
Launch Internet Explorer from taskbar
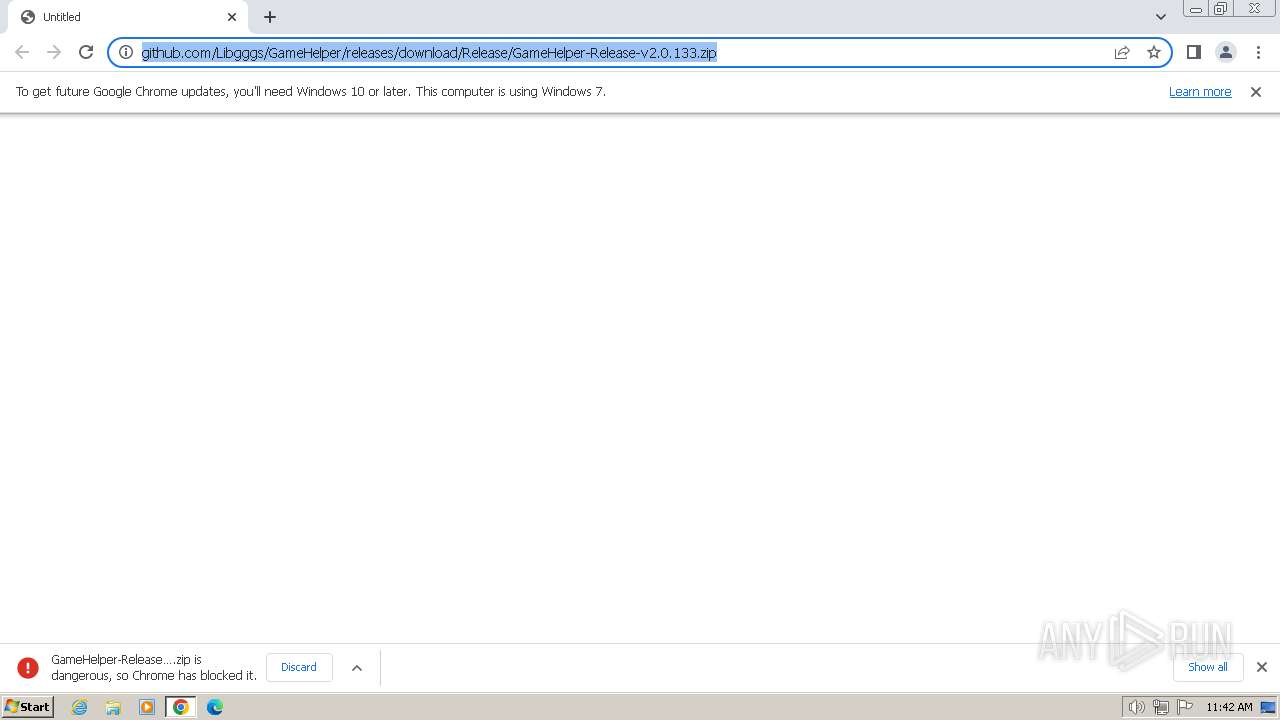pyautogui.click(x=80, y=707)
